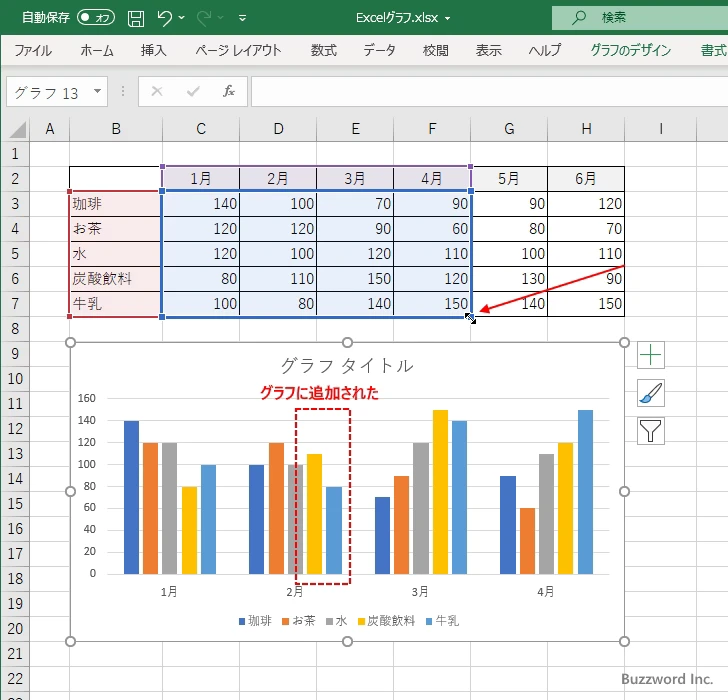Select column C header
The height and width of the screenshot is (700, 728).
[x=201, y=129]
